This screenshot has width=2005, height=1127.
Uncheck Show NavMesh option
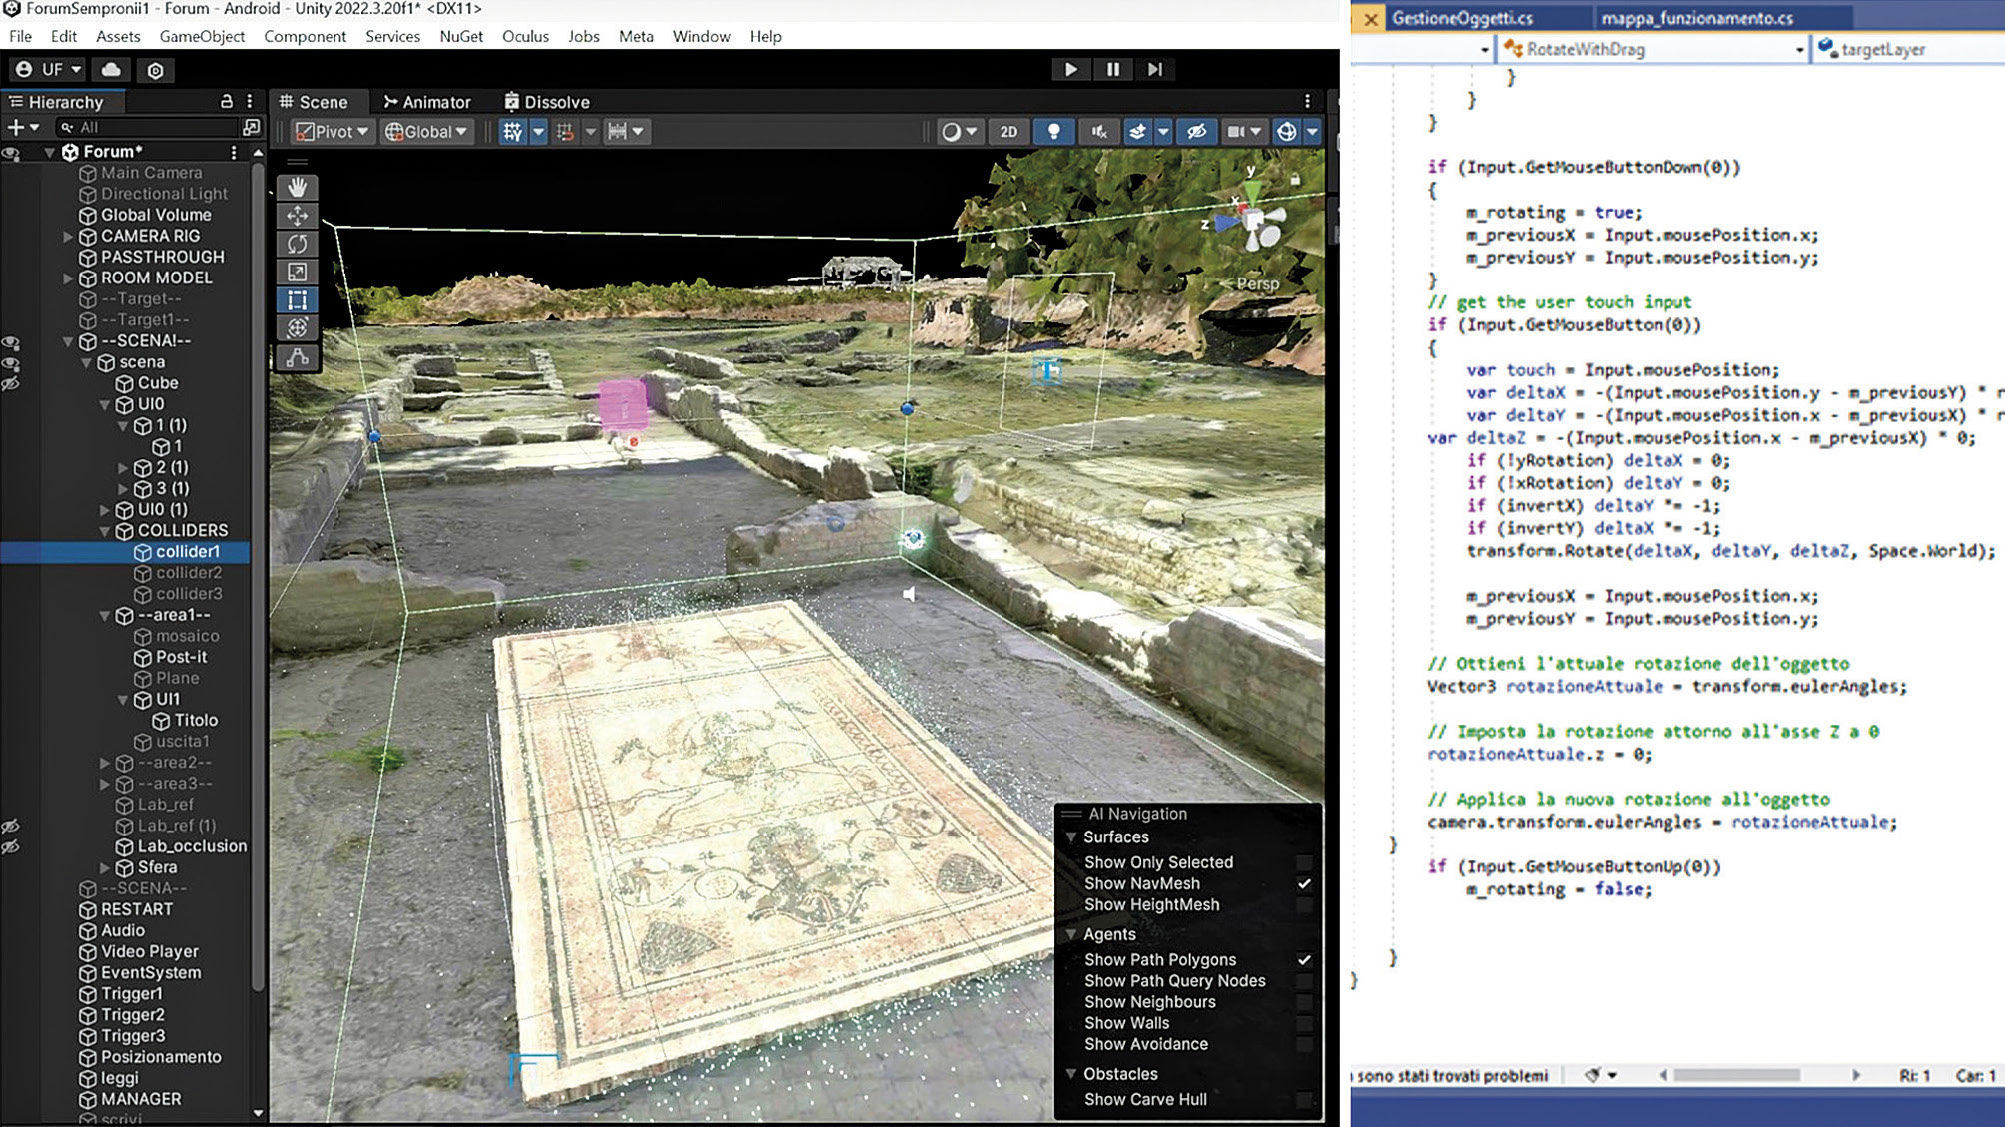tap(1303, 883)
